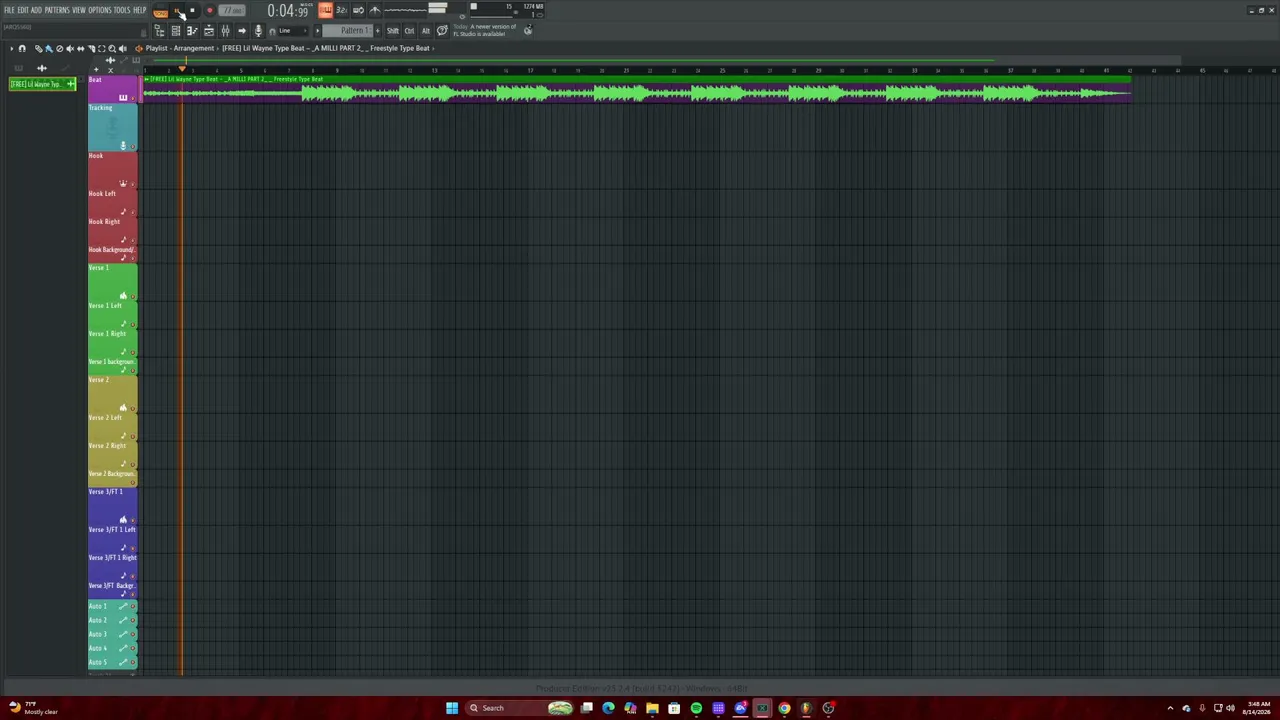Click the Auto 1 automation track

click(112, 606)
